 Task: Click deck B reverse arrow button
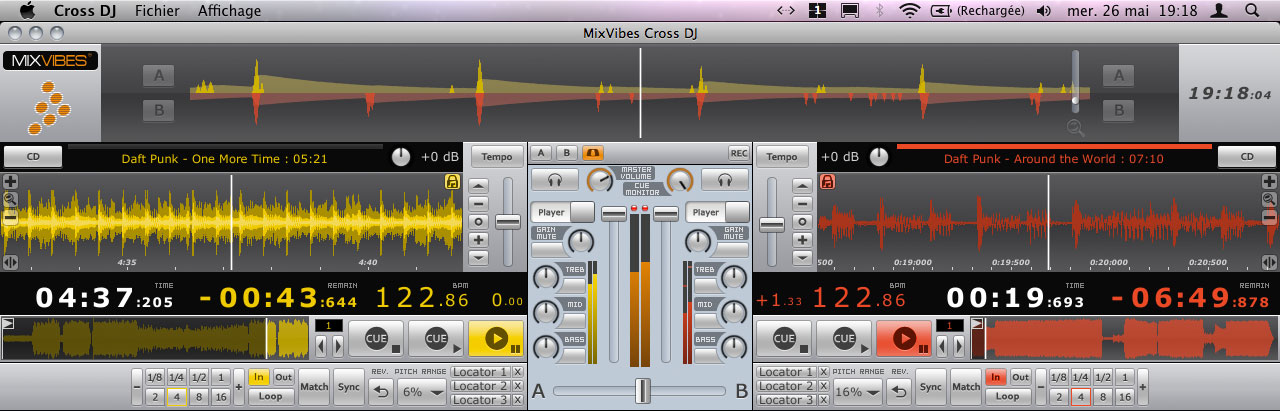point(898,392)
